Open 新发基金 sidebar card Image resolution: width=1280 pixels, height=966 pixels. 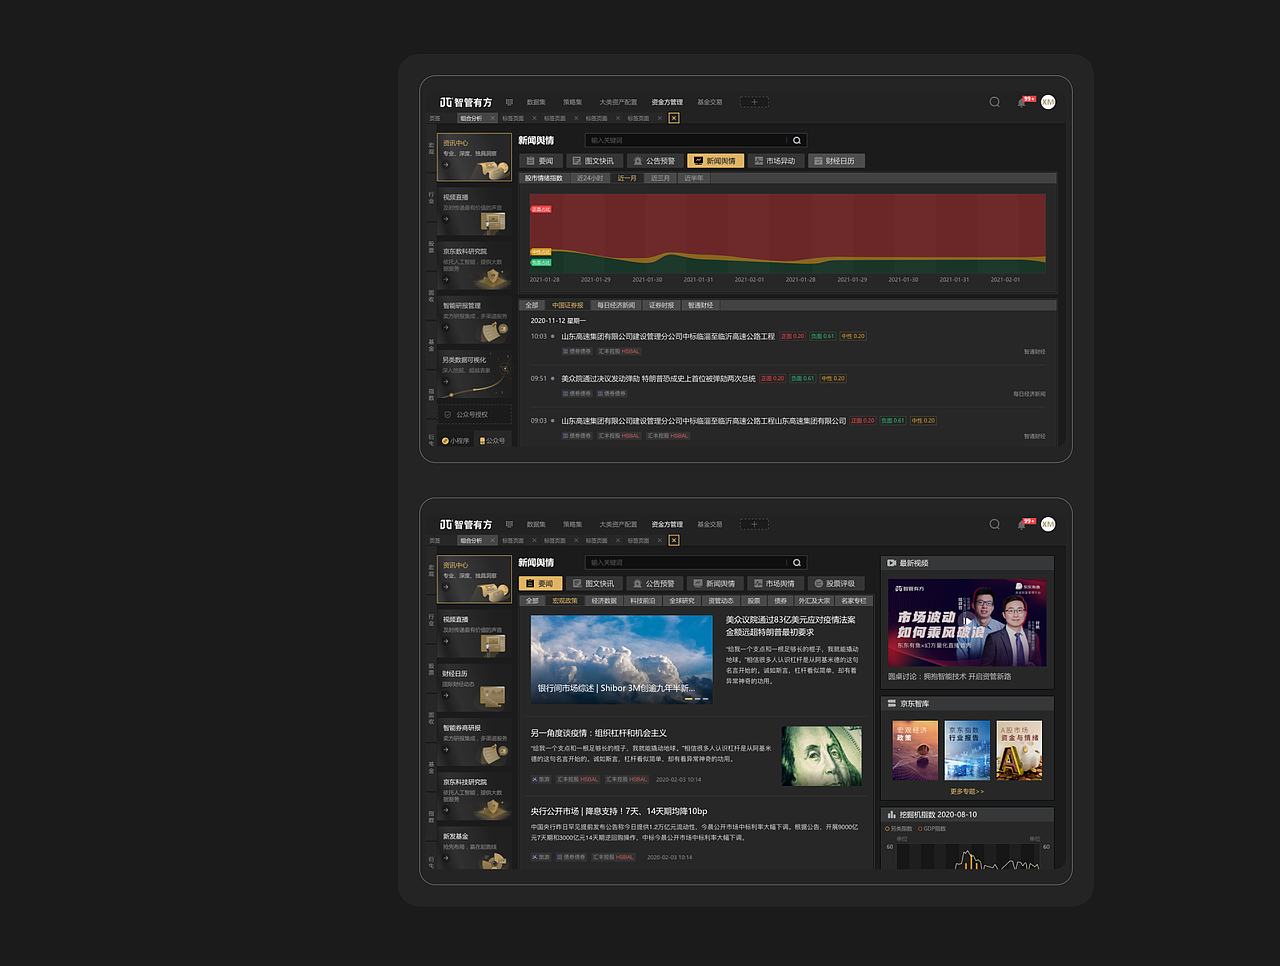coord(475,848)
